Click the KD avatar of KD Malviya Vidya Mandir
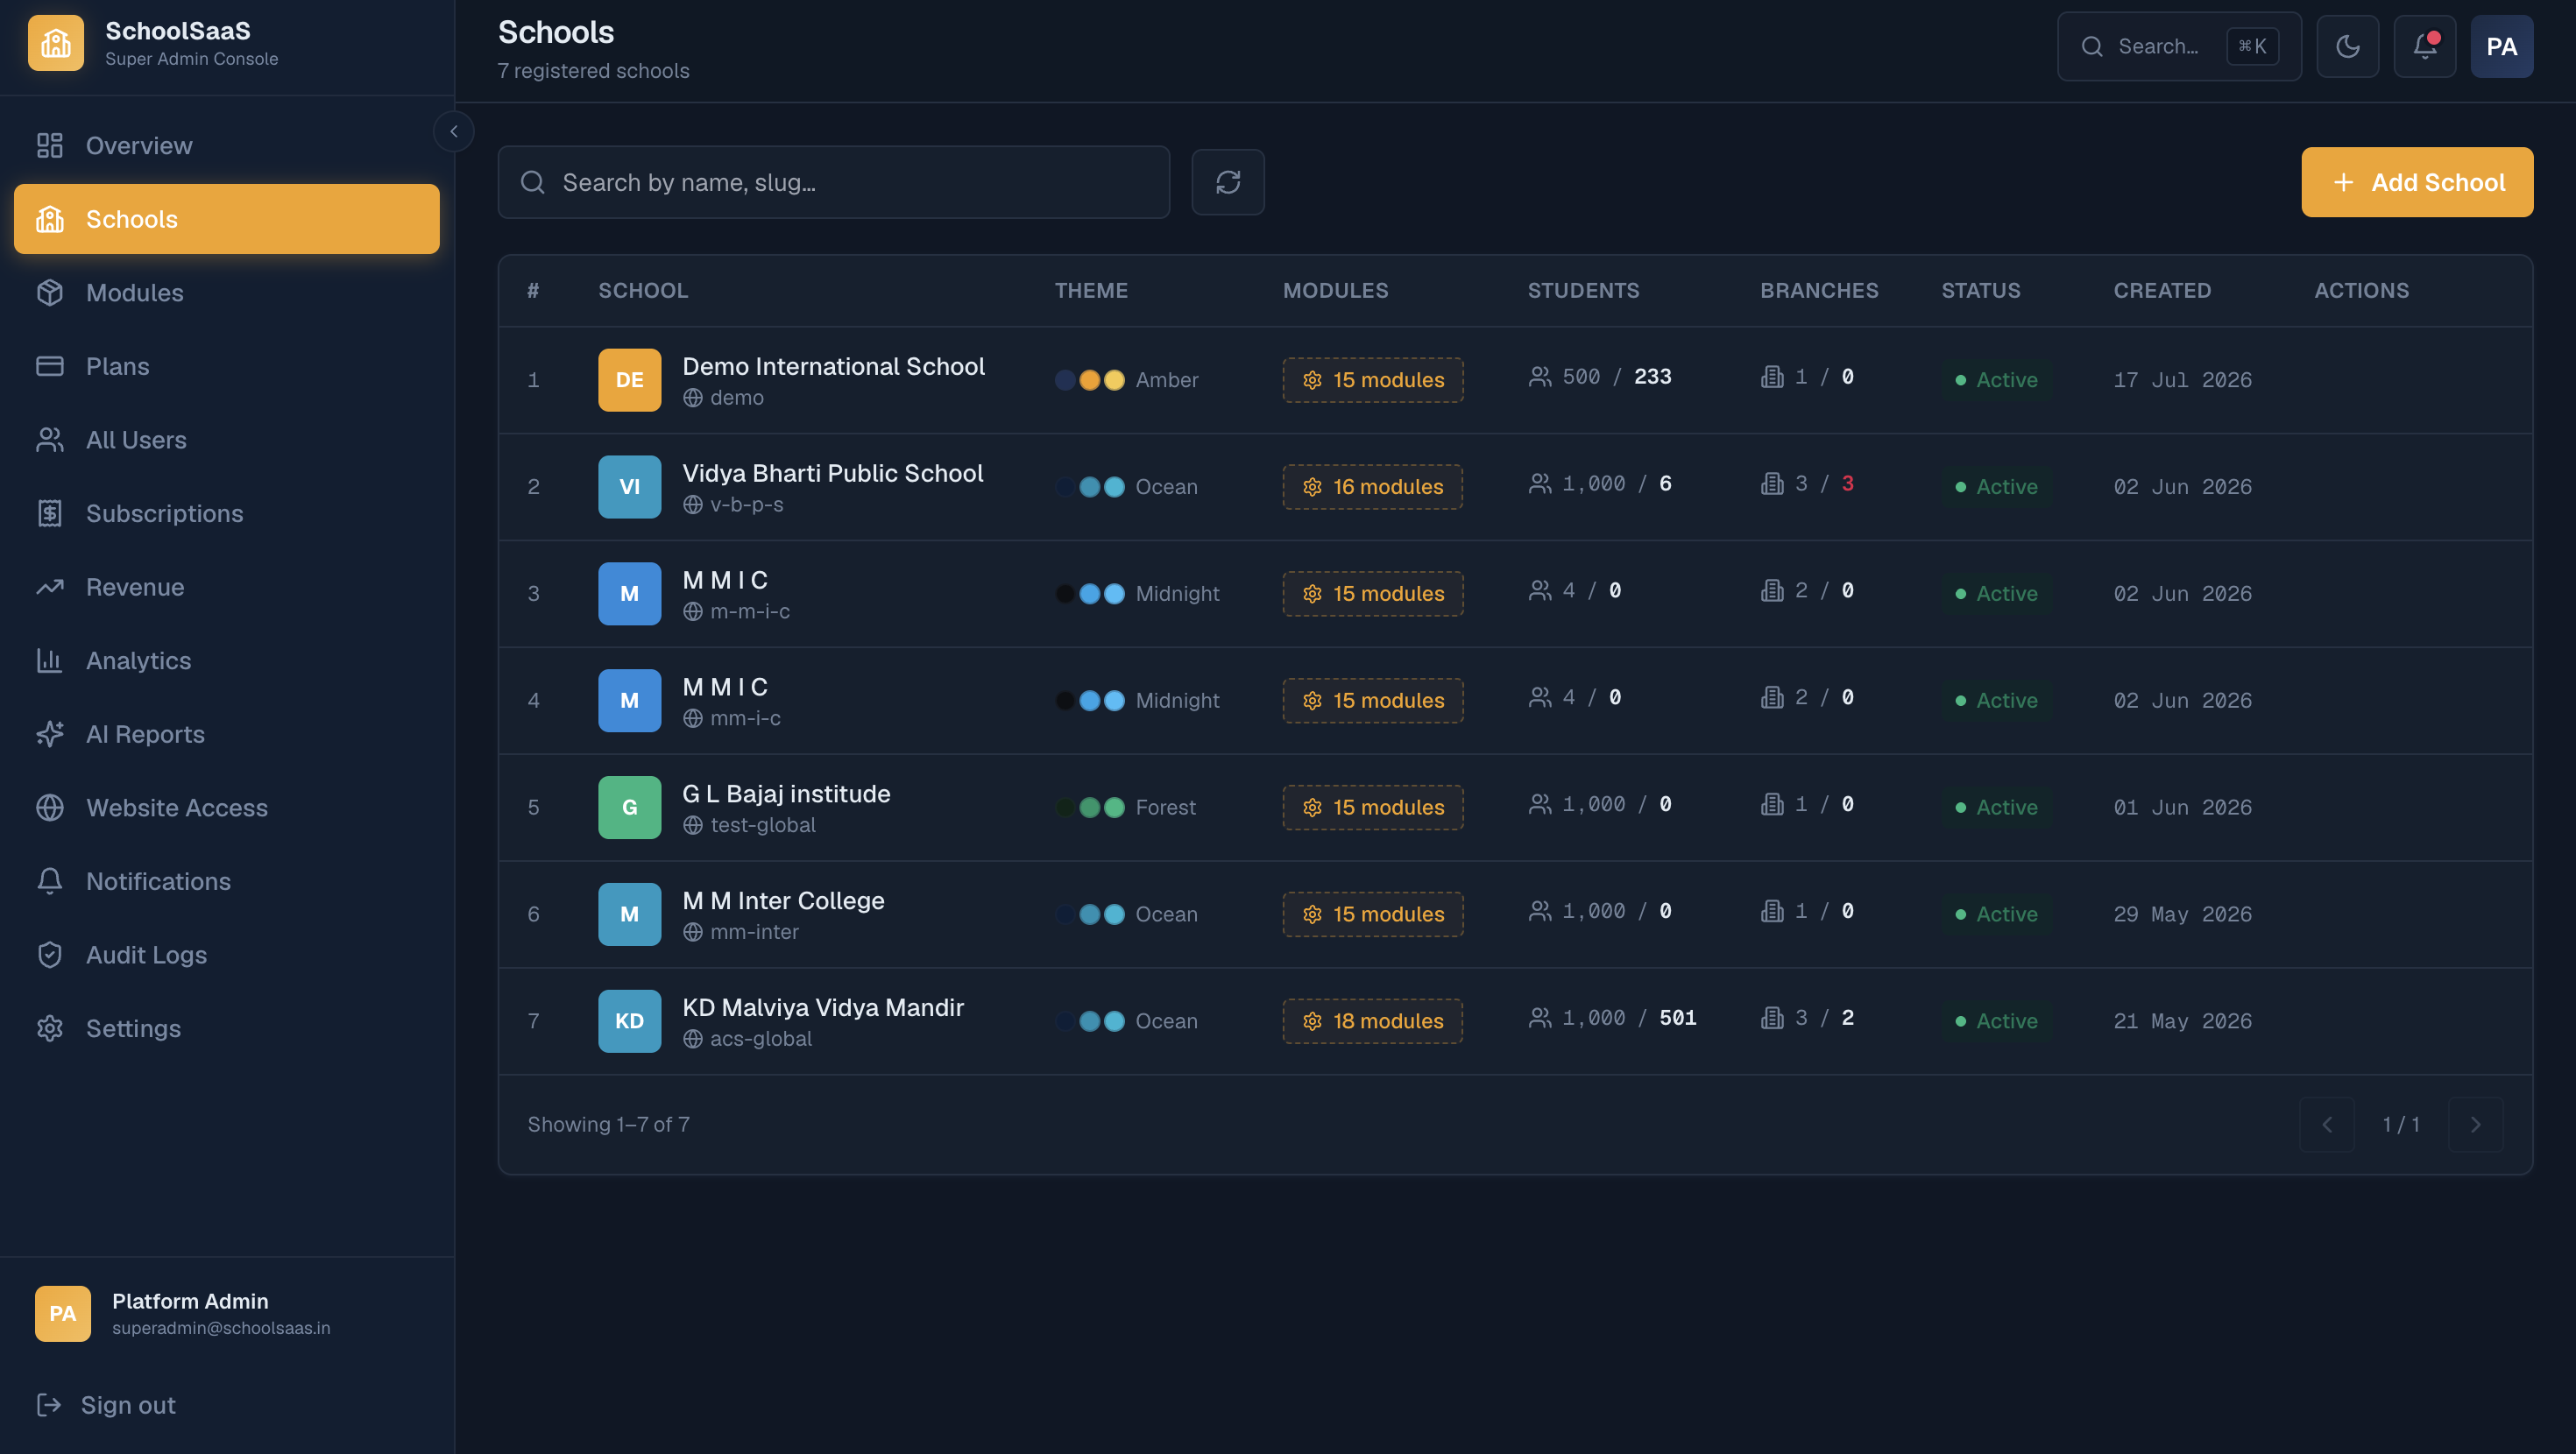Image resolution: width=2576 pixels, height=1454 pixels. 630,1021
